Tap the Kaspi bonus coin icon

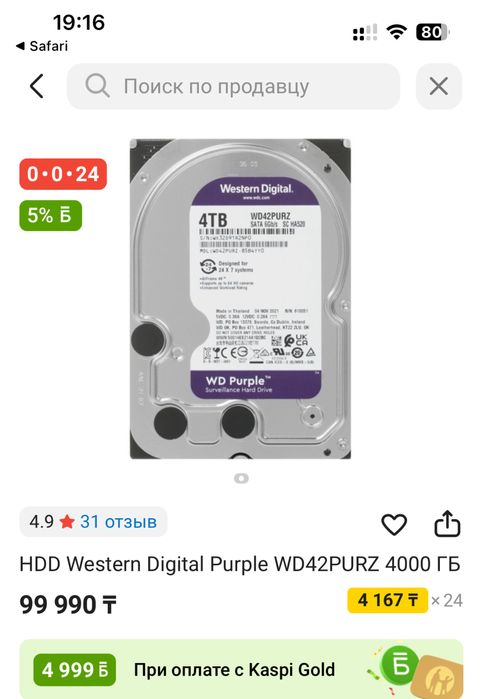coord(400,666)
